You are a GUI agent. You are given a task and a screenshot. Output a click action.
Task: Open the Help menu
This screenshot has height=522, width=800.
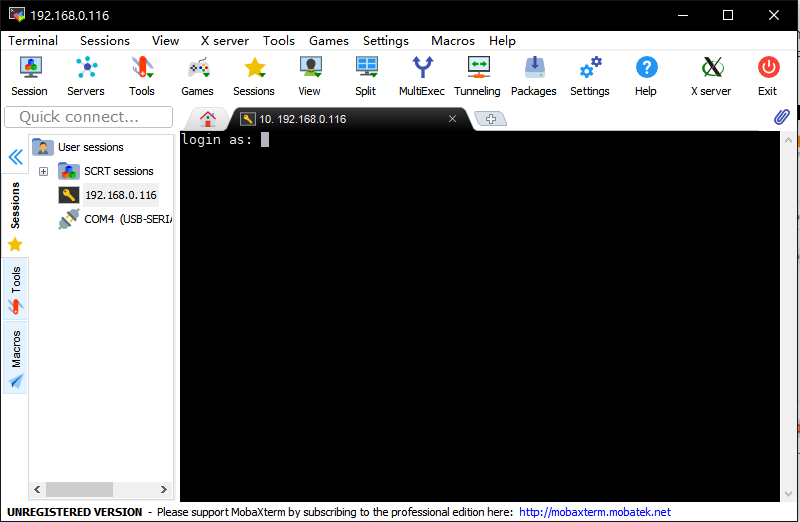(502, 41)
